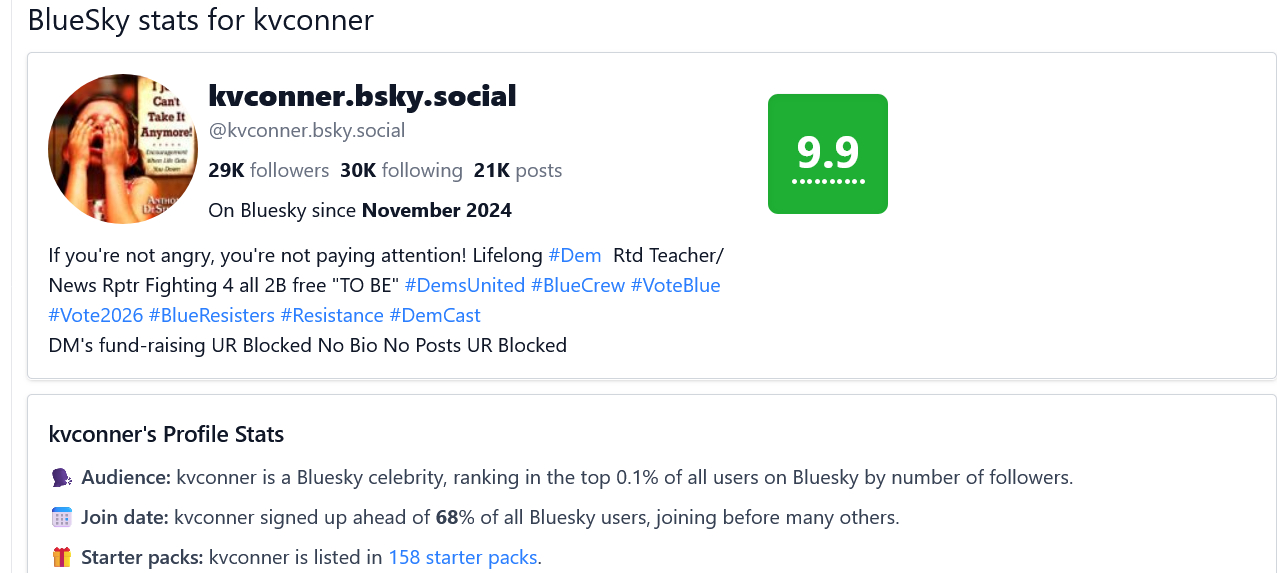Click the gray @kvconner.bsky.social handle

(306, 131)
